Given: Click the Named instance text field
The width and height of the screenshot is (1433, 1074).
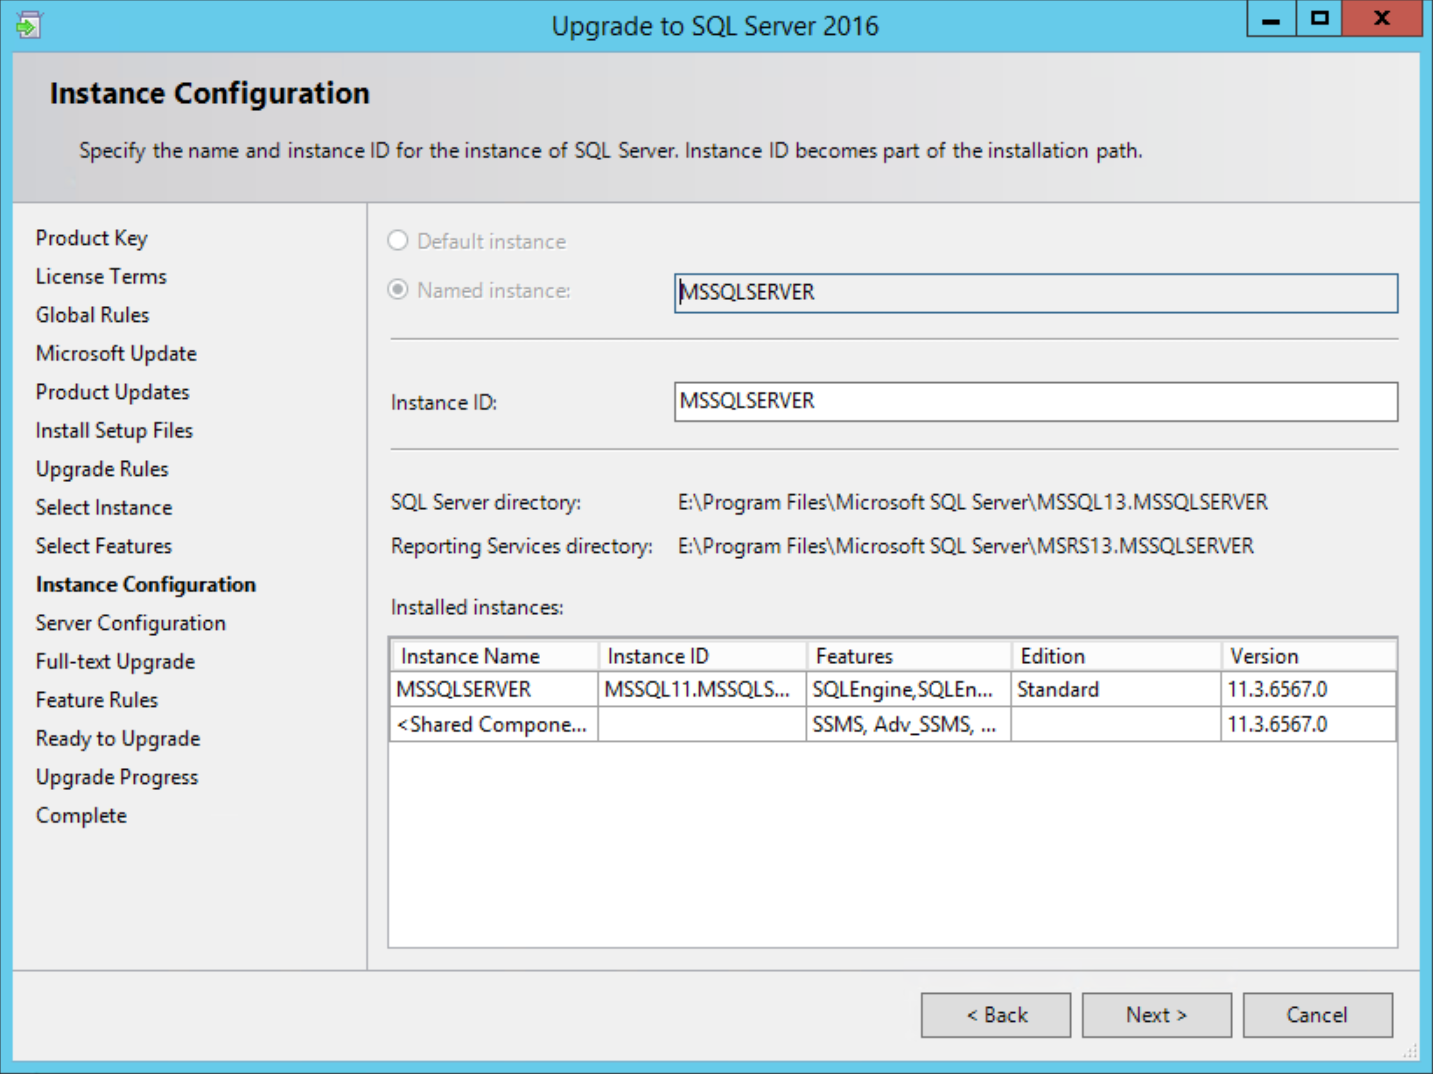Looking at the screenshot, I should tap(1036, 293).
